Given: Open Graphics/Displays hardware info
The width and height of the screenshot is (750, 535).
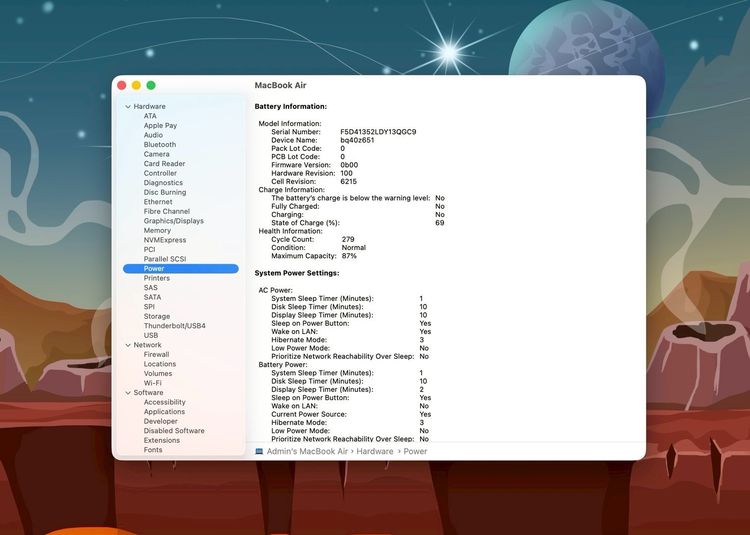Looking at the screenshot, I should [x=173, y=221].
